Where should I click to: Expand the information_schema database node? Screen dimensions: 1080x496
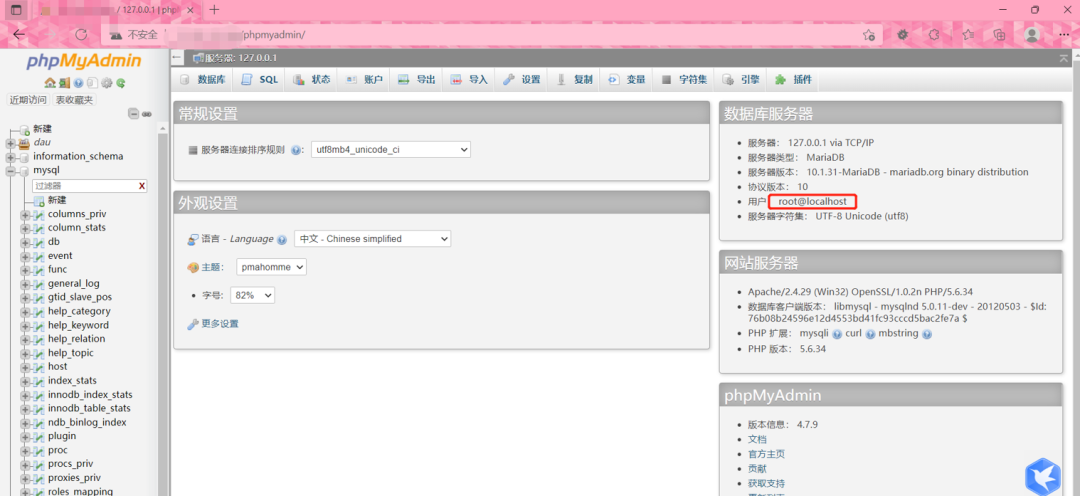[10, 156]
